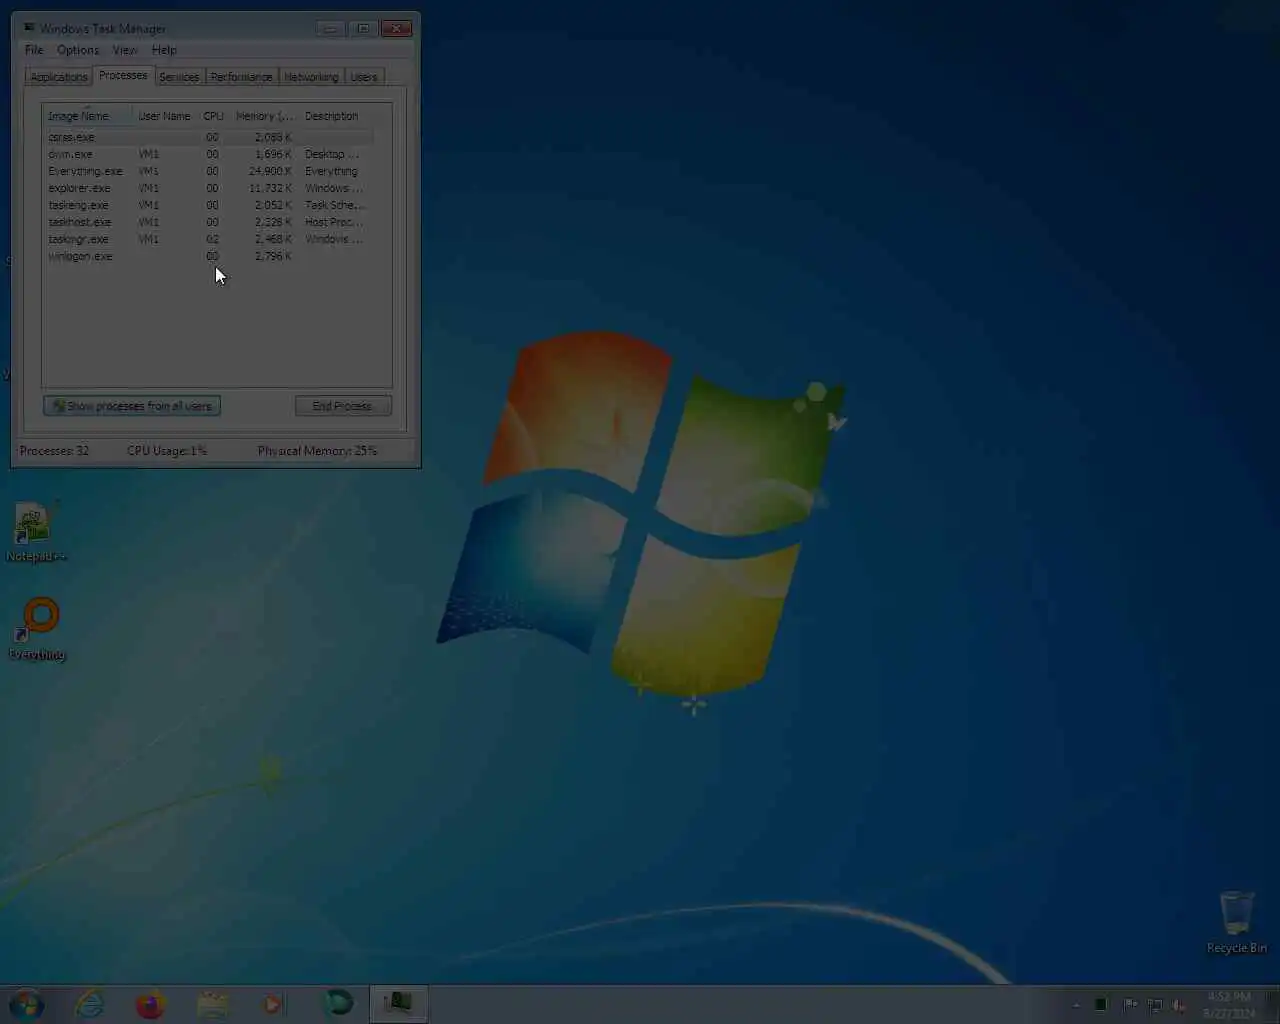Sort by User Name column header
1280x1024 pixels.
165,116
